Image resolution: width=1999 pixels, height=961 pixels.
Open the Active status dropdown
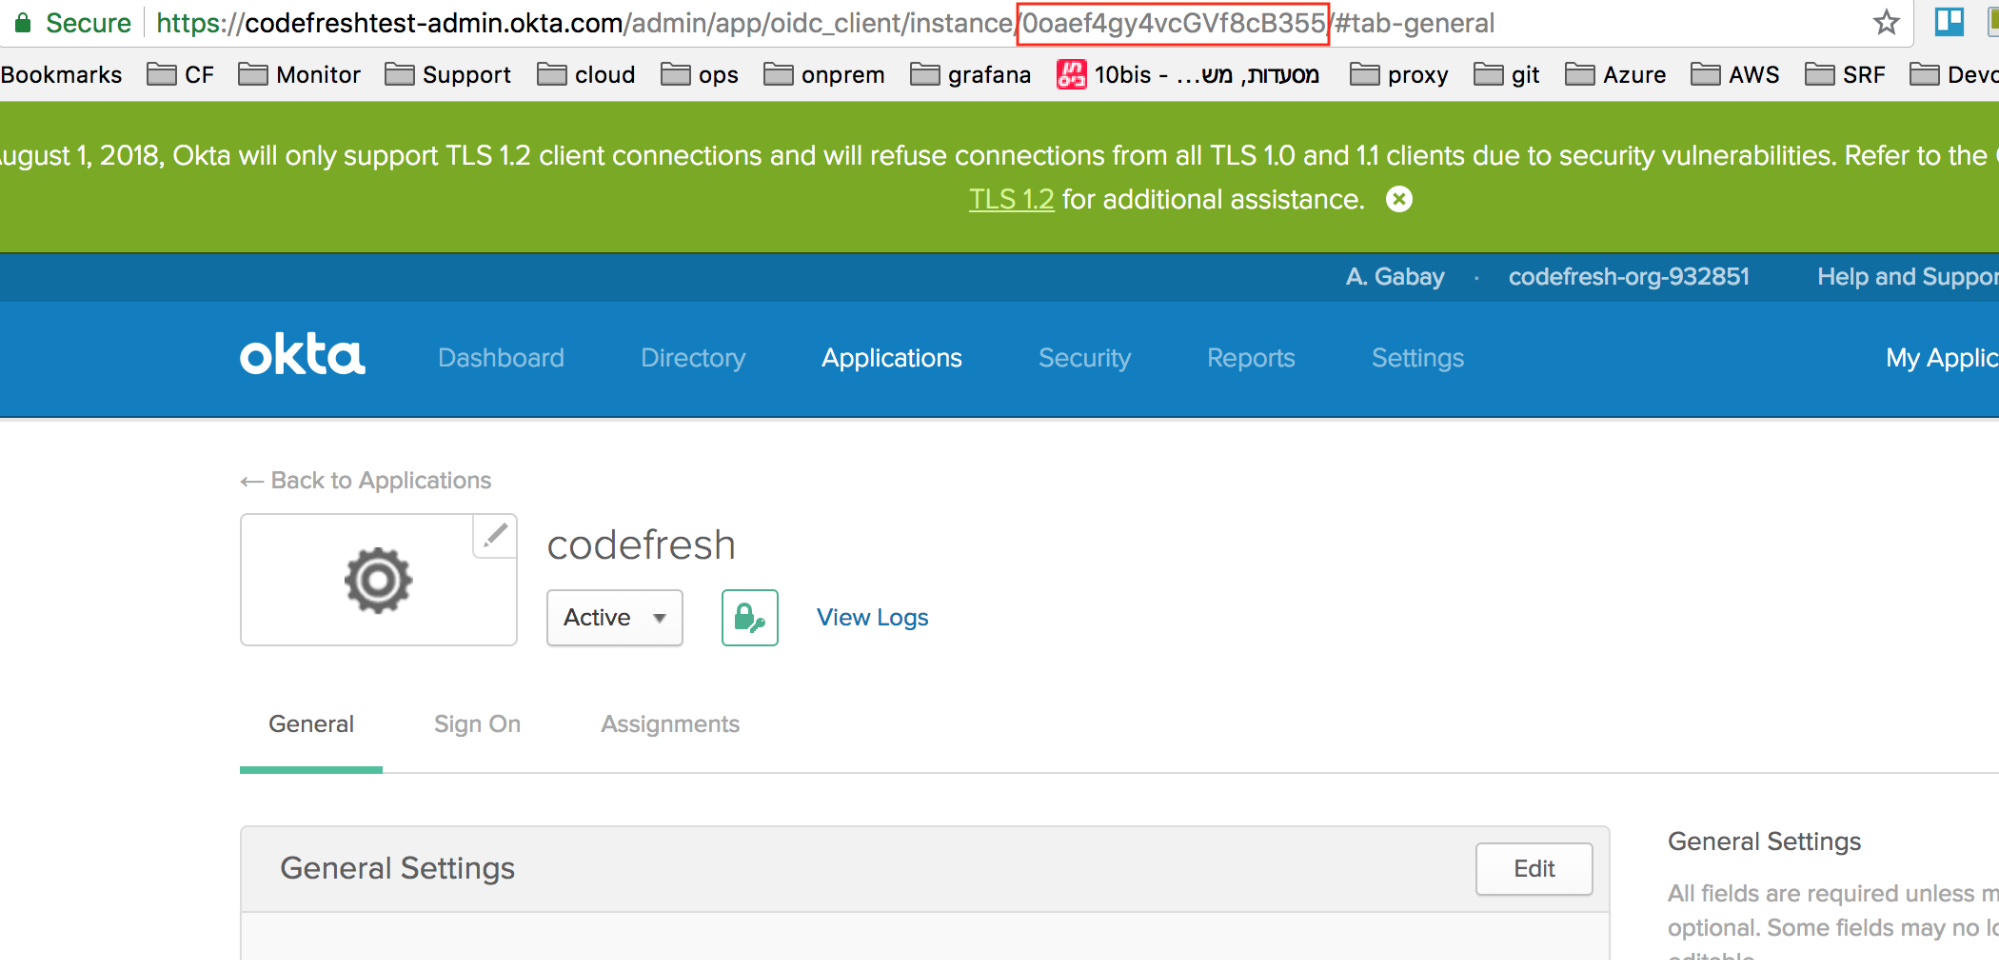614,618
